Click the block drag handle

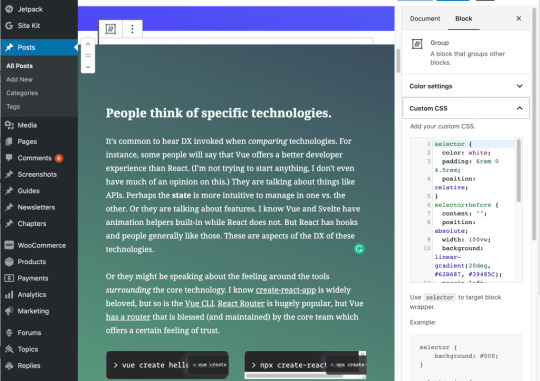[x=88, y=55]
